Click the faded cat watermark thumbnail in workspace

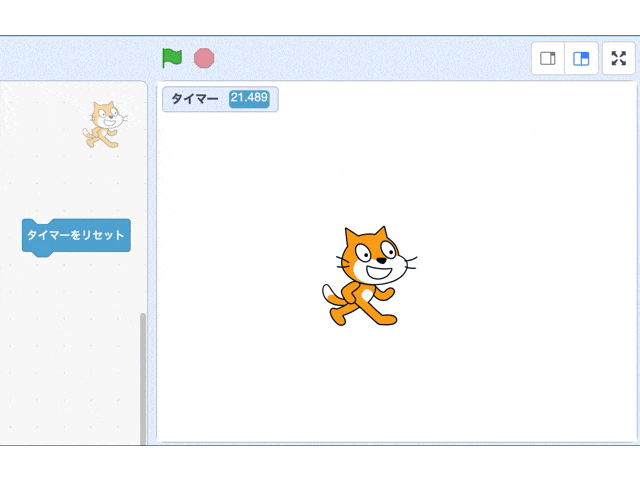pos(105,124)
